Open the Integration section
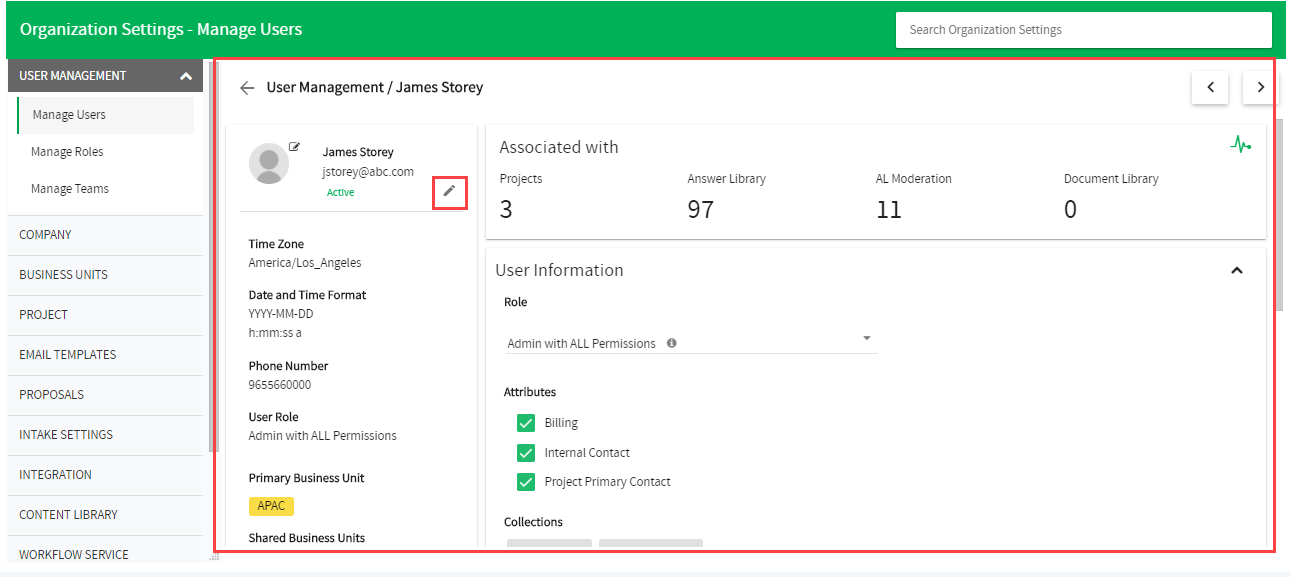The image size is (1291, 577). coord(105,475)
